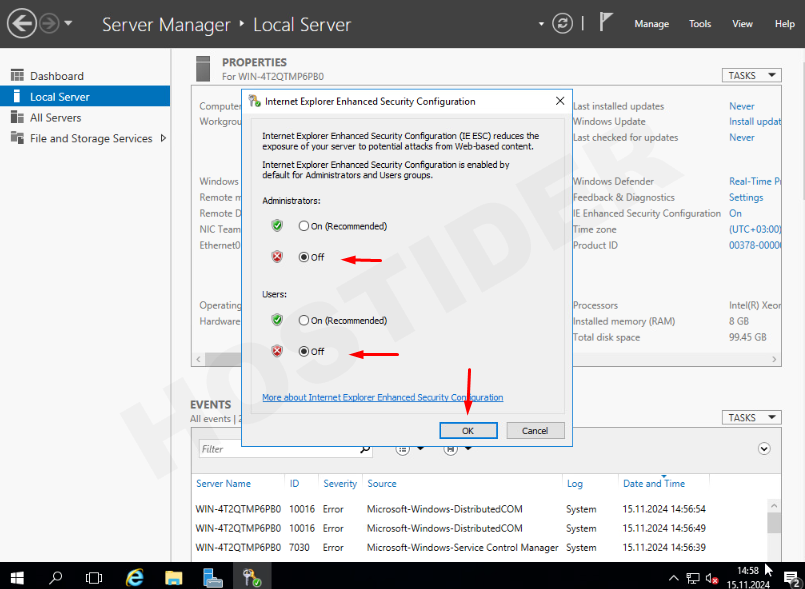The image size is (805, 589).
Task: Select On (Recommended) for Users
Action: click(304, 321)
